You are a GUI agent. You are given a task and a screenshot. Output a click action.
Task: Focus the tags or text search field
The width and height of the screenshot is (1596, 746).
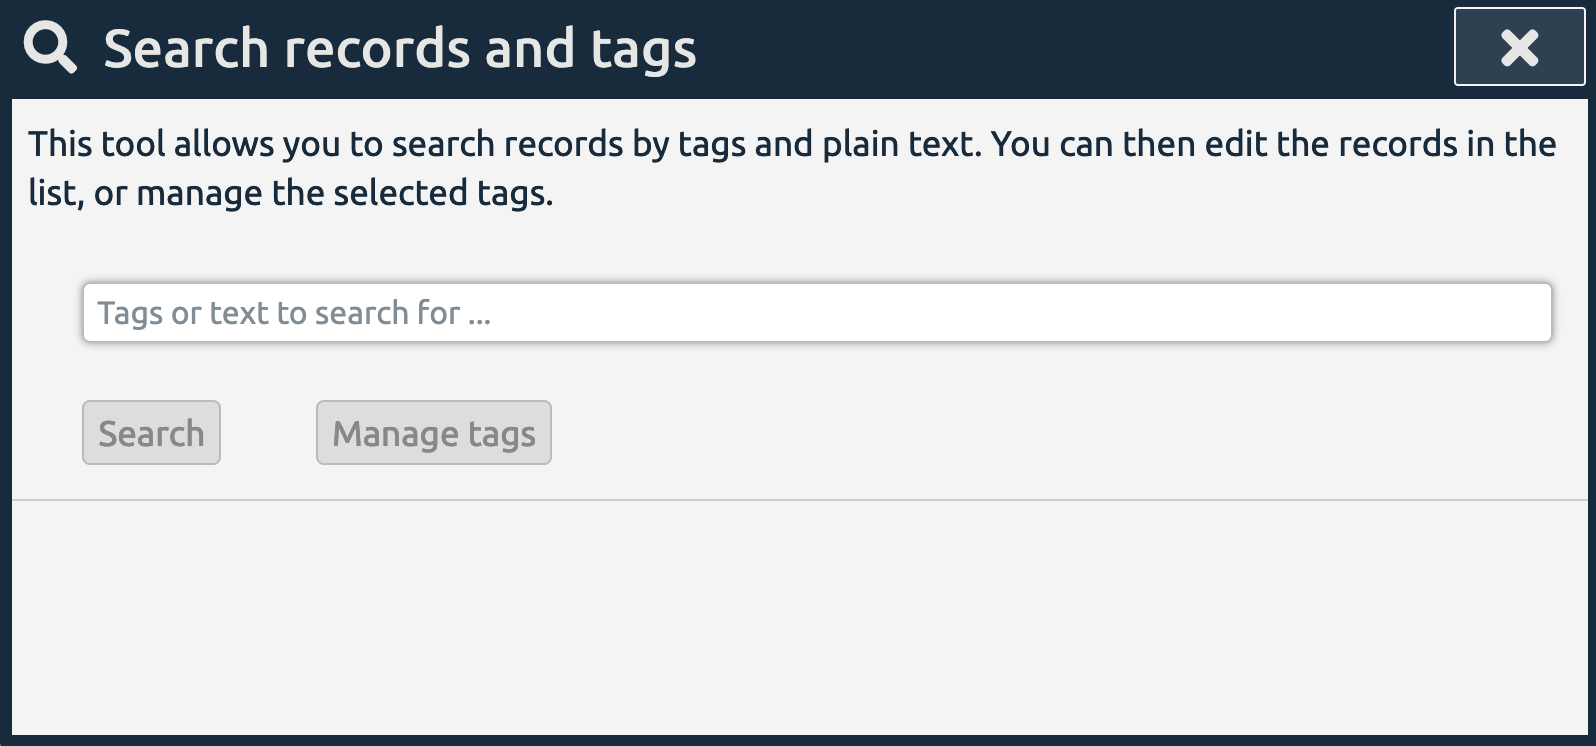click(817, 313)
